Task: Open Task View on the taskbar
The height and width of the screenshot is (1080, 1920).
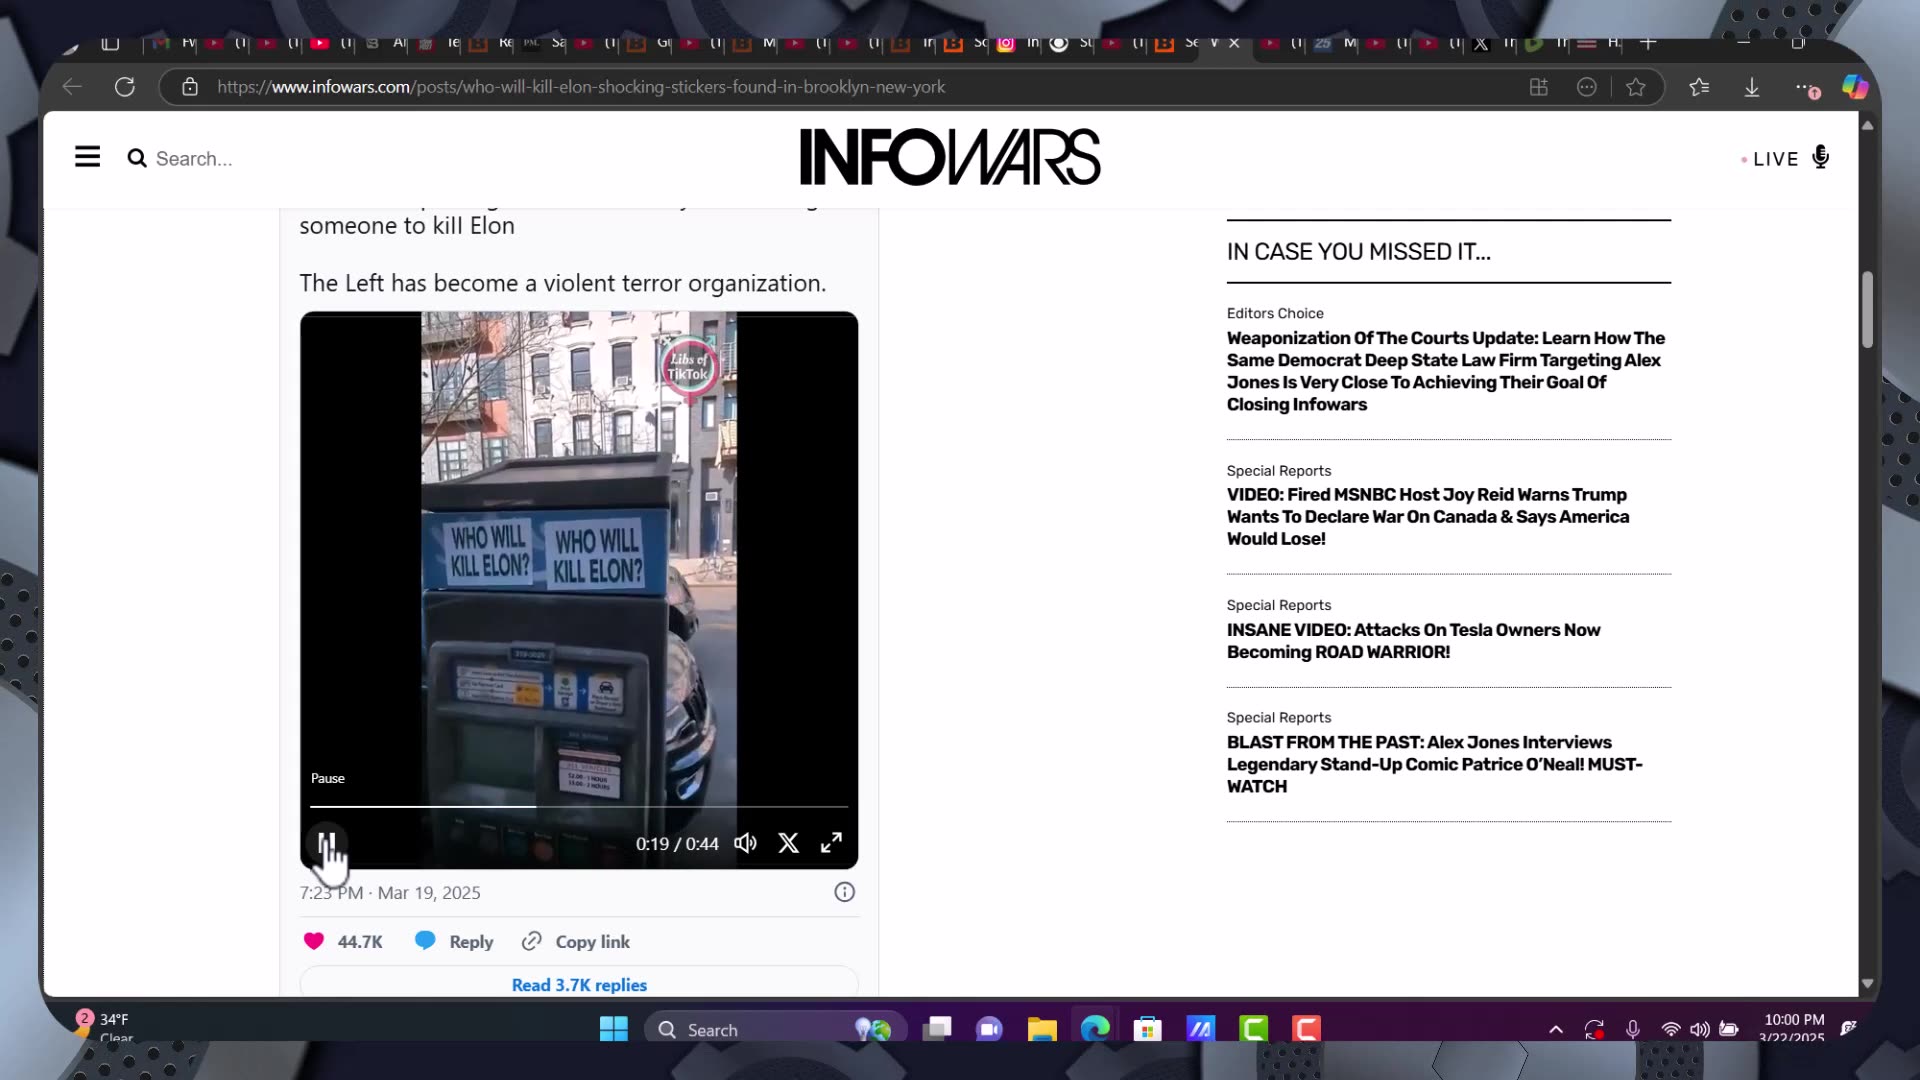Action: 937,1029
